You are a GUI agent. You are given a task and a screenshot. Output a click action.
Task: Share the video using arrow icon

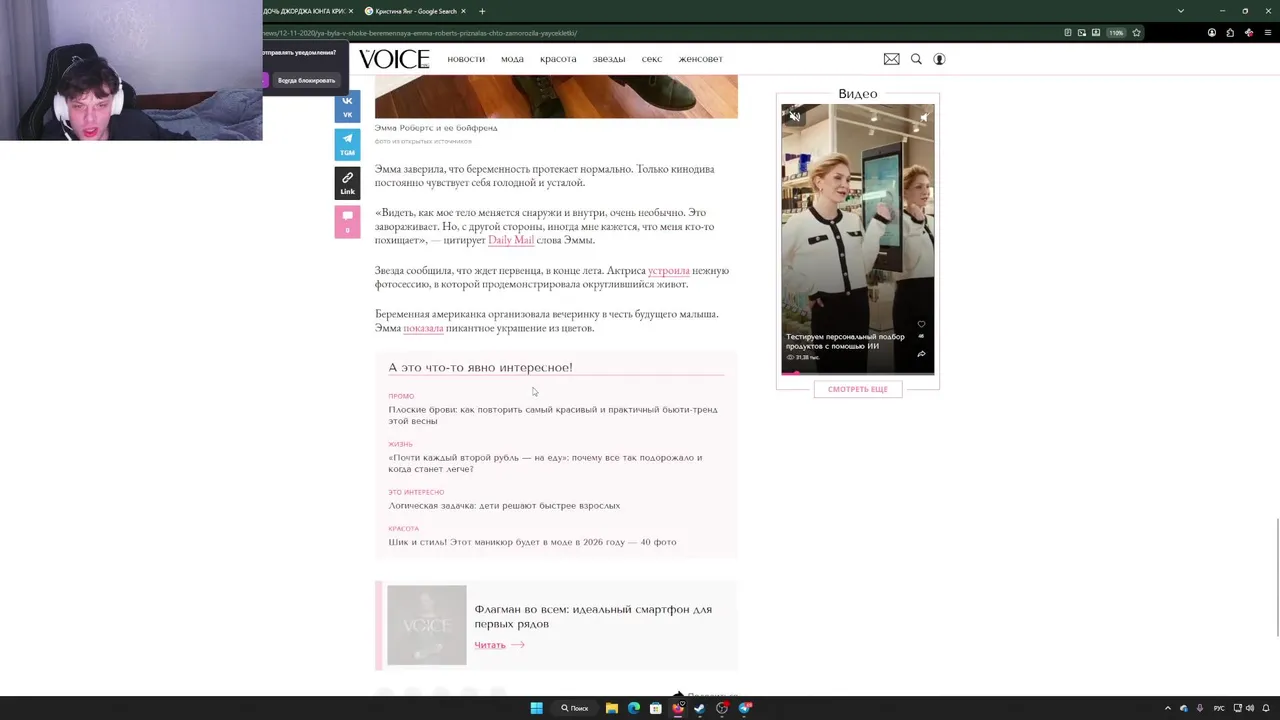pos(921,353)
